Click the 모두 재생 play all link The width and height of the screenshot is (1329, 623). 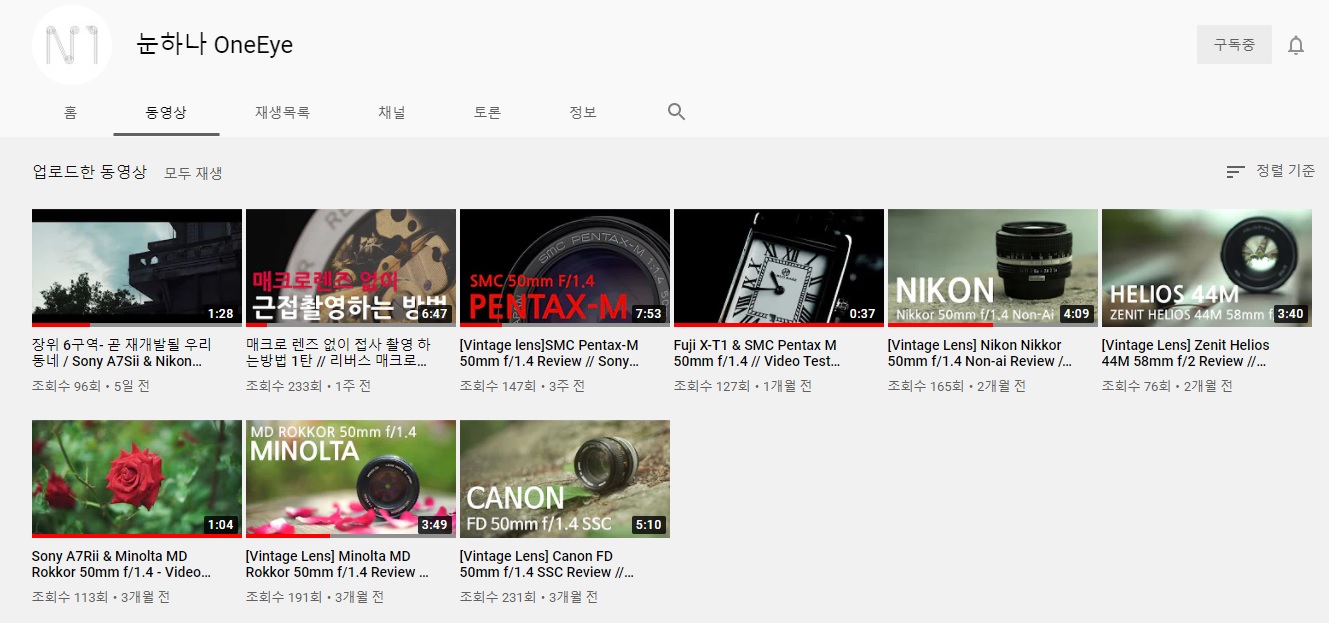click(x=193, y=173)
